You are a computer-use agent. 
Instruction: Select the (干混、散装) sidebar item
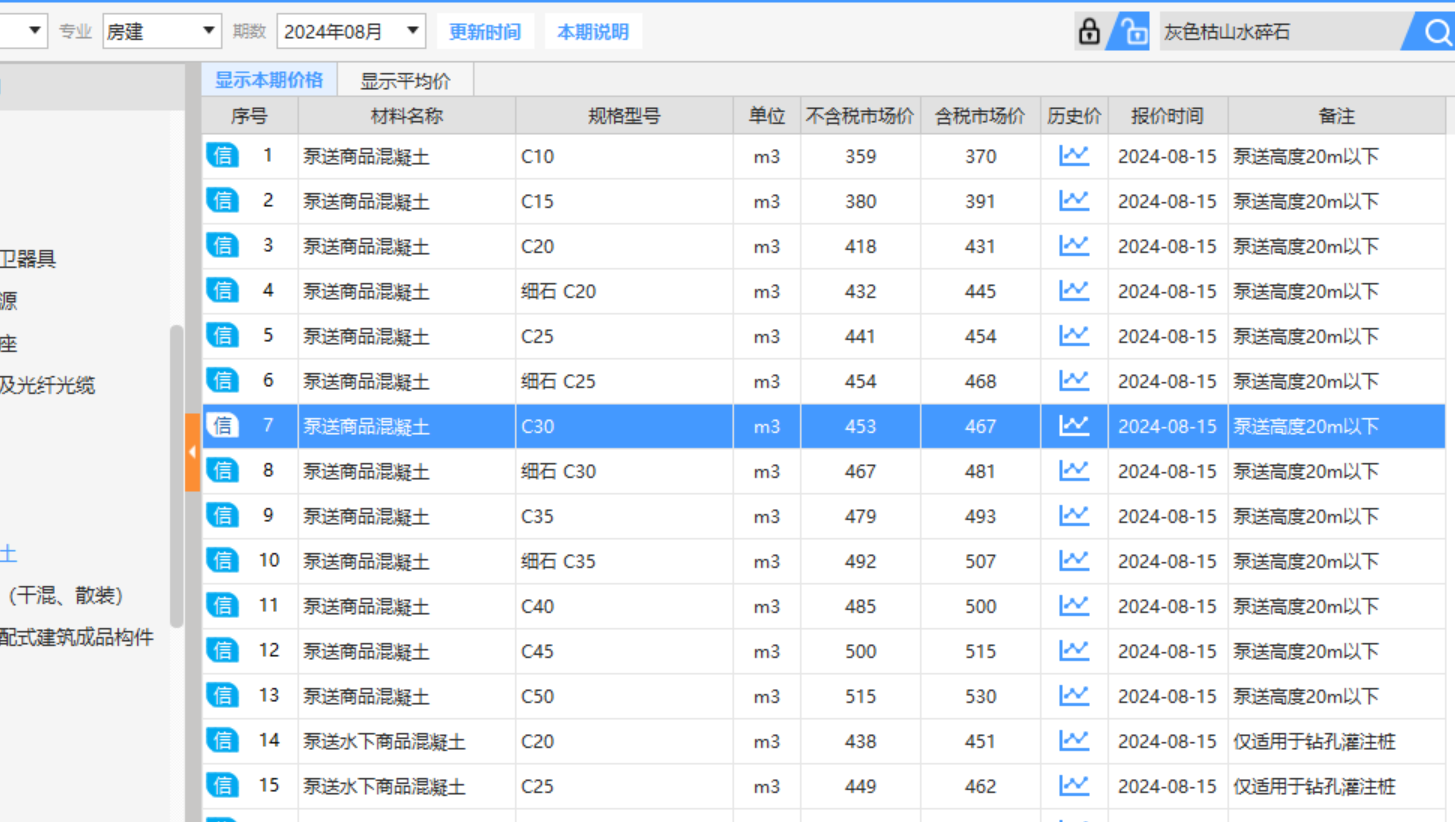[66, 595]
